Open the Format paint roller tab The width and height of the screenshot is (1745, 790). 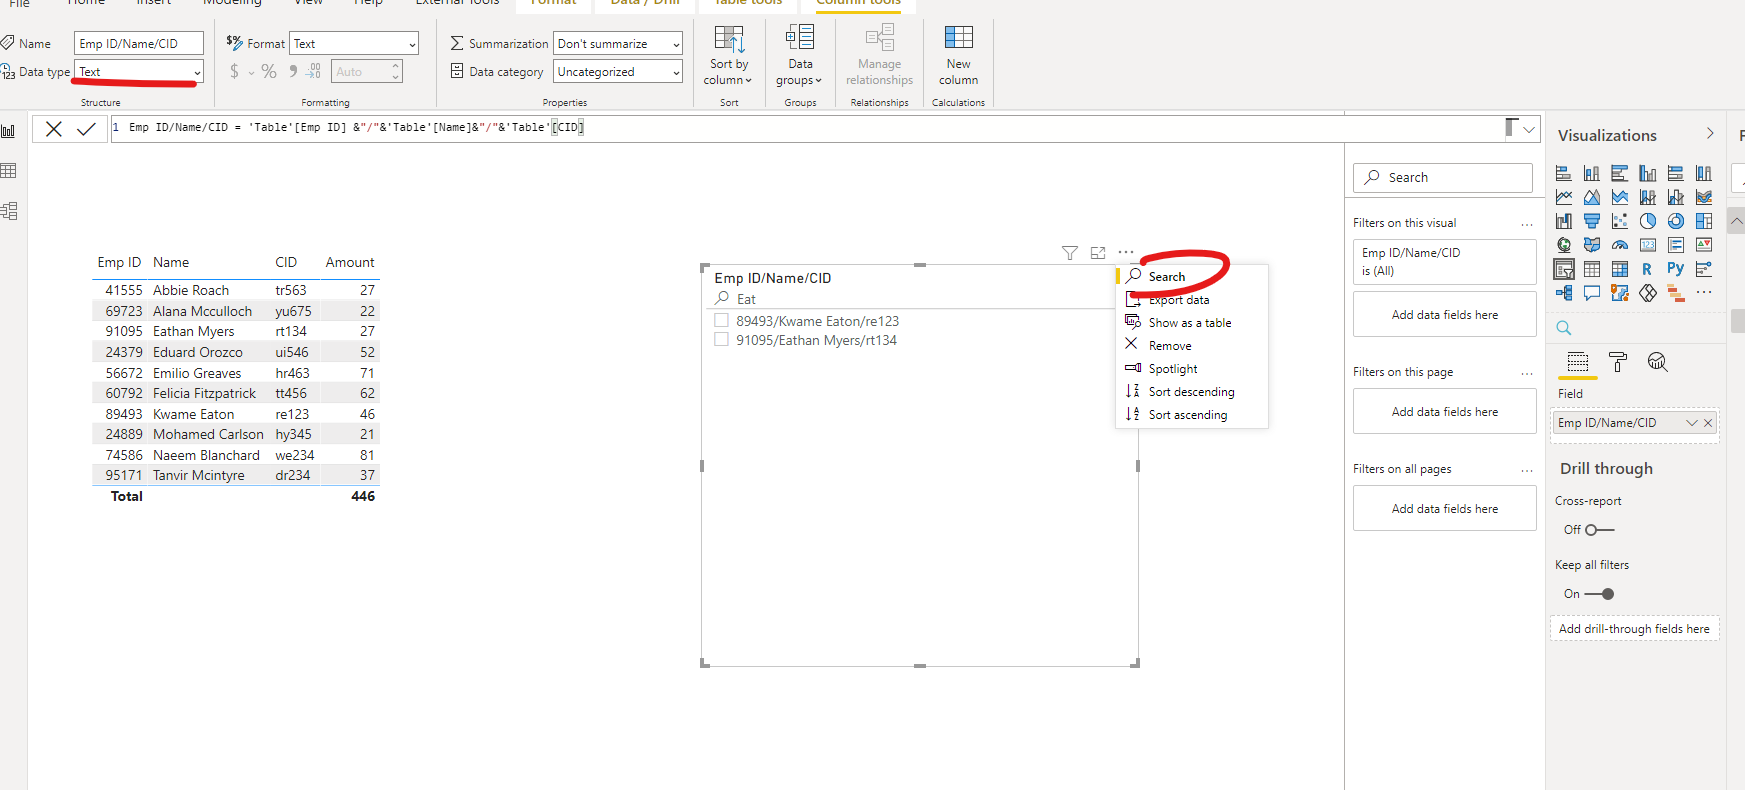(1618, 362)
